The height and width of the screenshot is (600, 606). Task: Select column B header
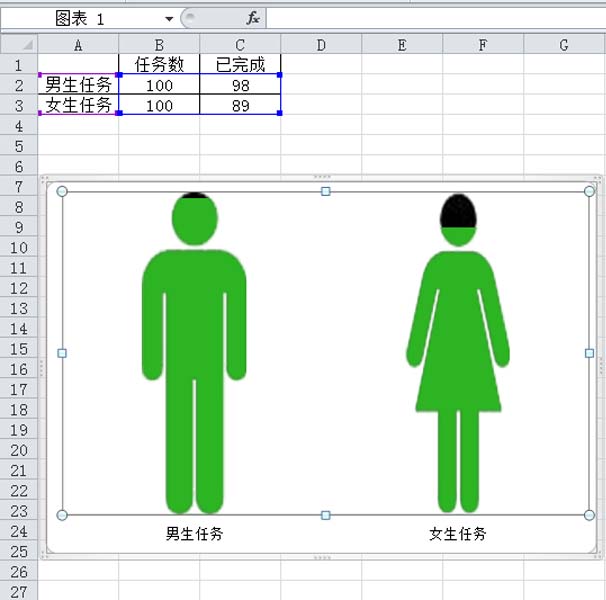(159, 44)
